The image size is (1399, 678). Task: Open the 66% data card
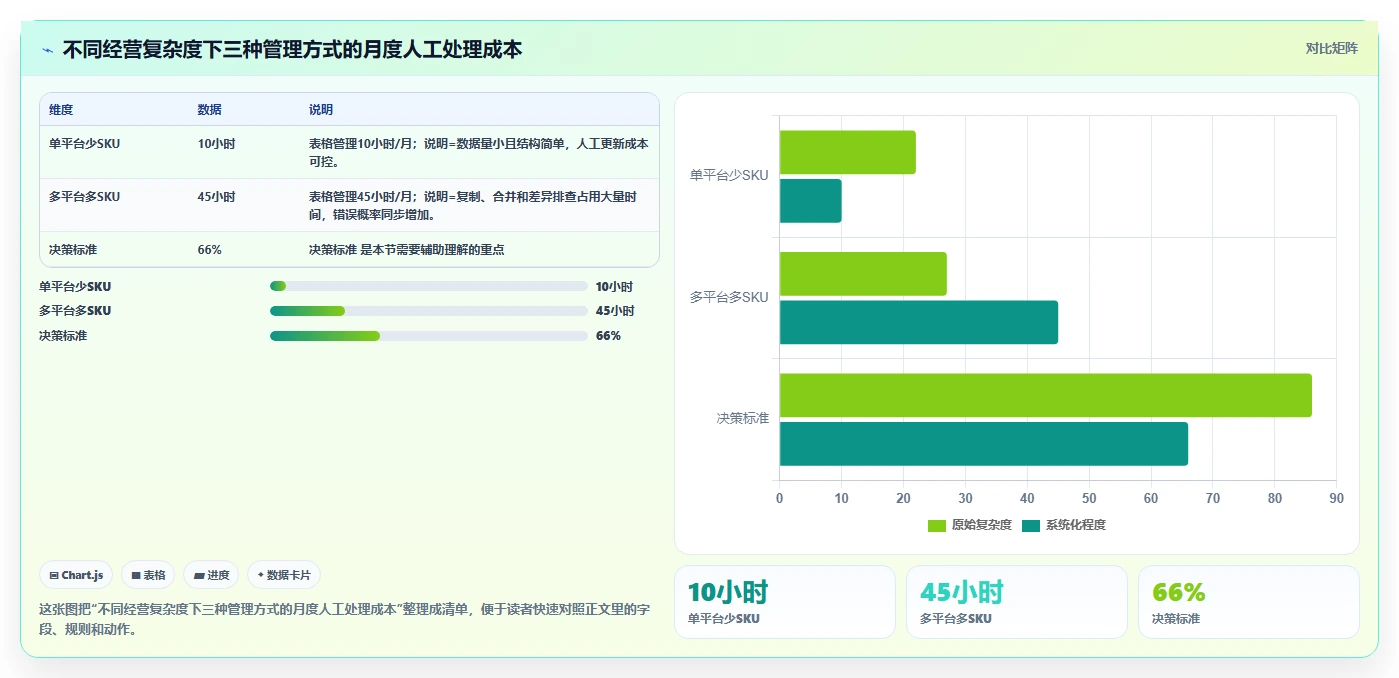point(1249,602)
